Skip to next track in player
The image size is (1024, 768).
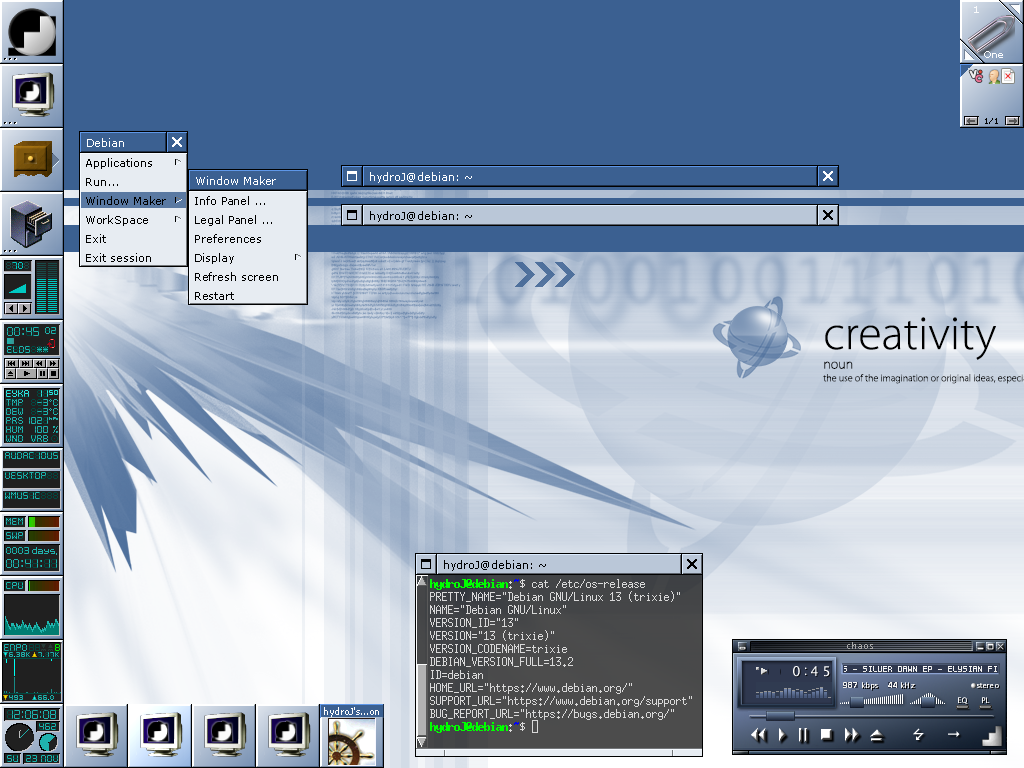851,735
